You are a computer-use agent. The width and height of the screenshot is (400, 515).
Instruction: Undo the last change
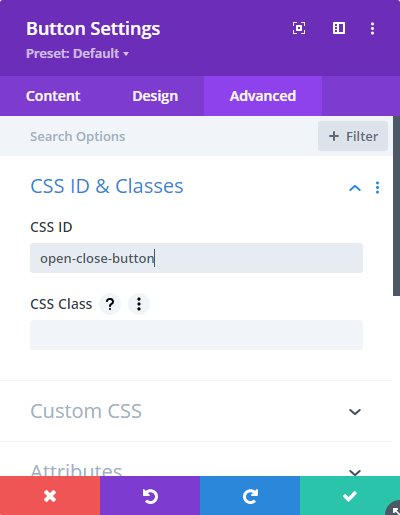[150, 496]
